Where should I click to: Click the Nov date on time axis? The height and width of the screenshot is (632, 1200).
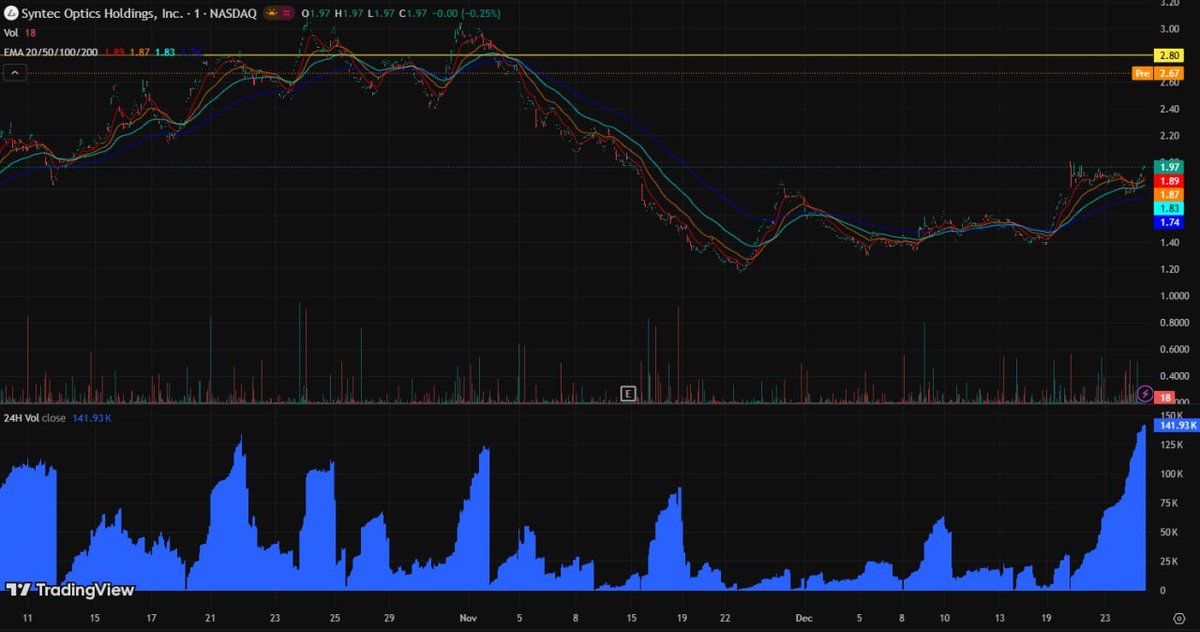click(x=466, y=619)
